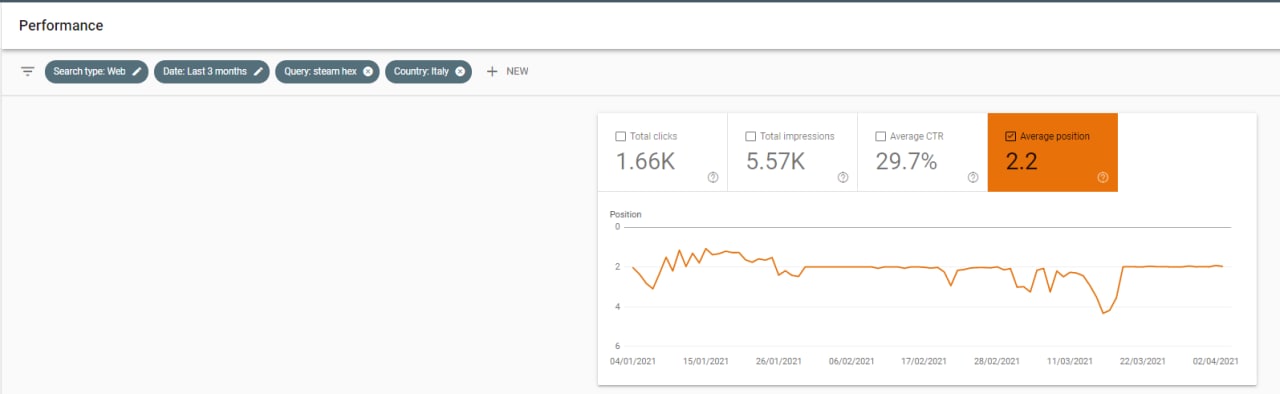1280x394 pixels.
Task: Select the Search type: Web chip
Action: pos(97,71)
